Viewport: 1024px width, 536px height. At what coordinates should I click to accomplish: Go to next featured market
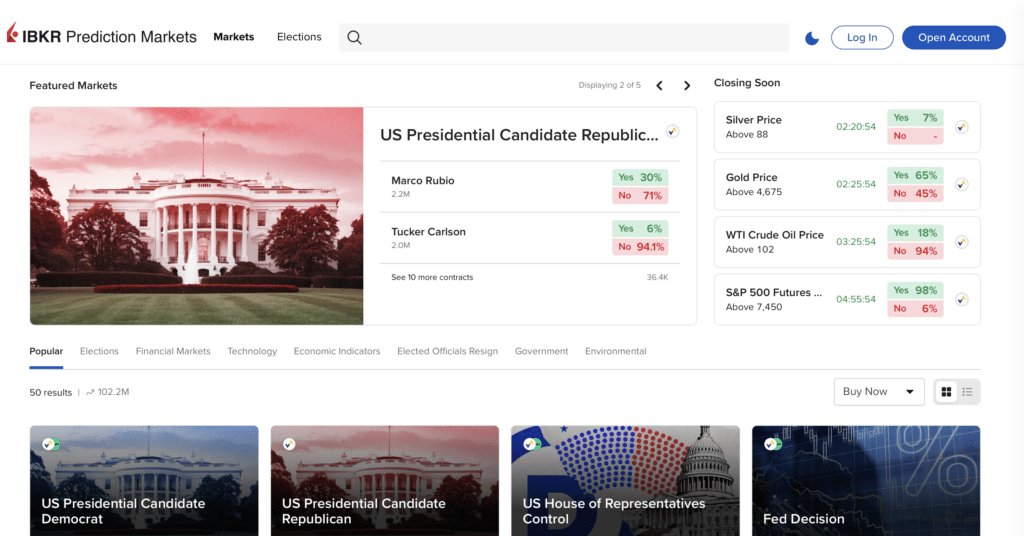pyautogui.click(x=687, y=86)
